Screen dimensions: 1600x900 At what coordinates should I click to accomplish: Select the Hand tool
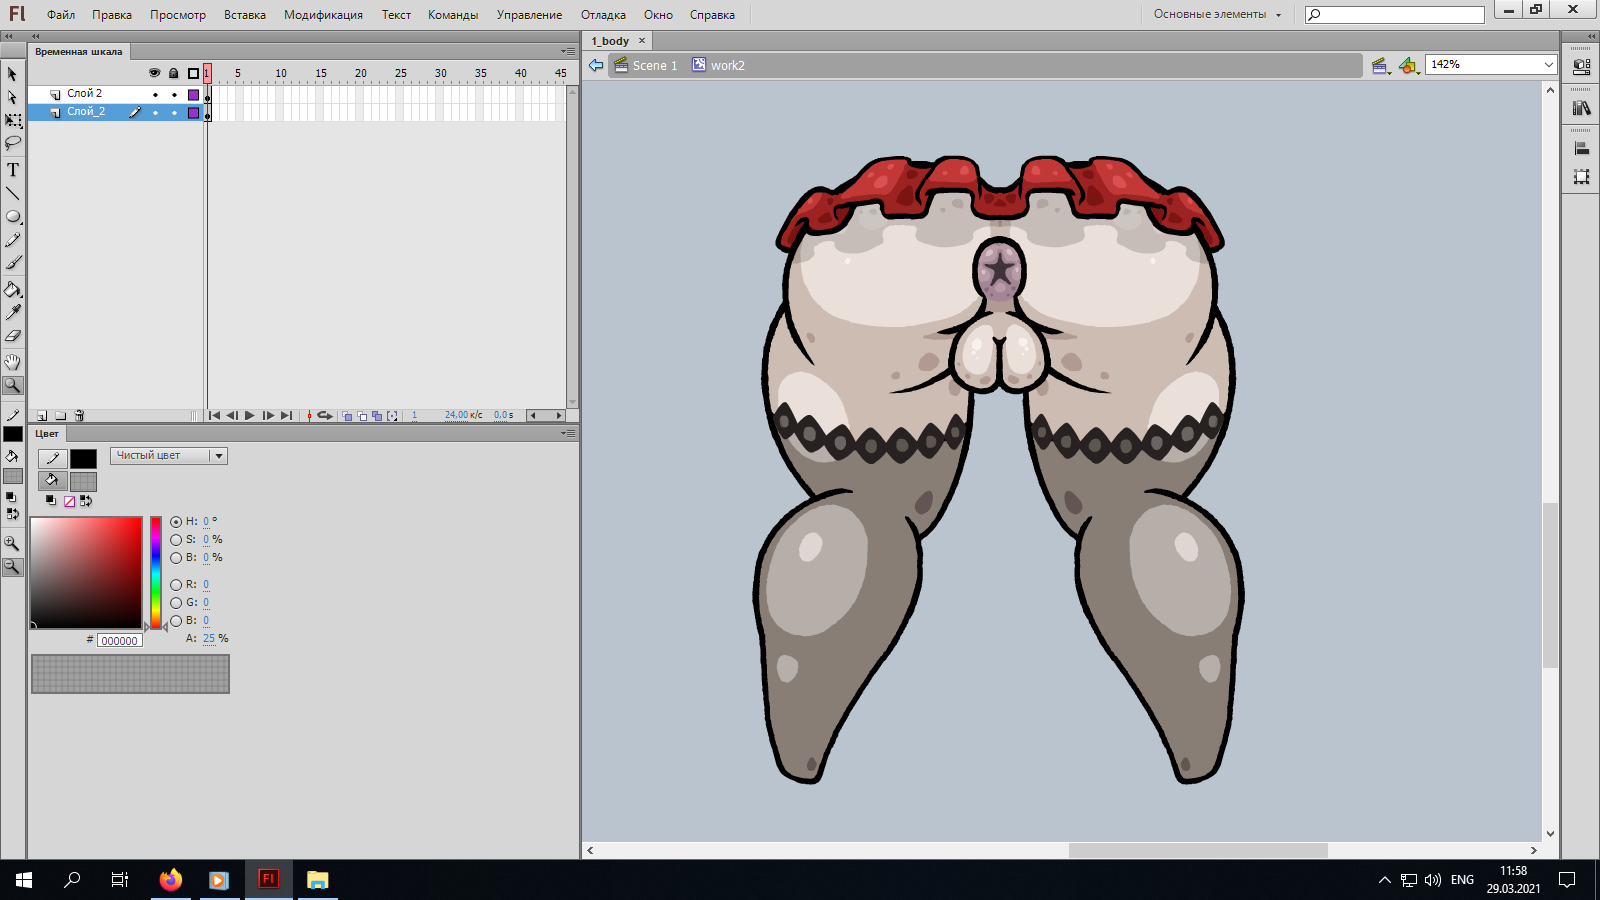(12, 362)
